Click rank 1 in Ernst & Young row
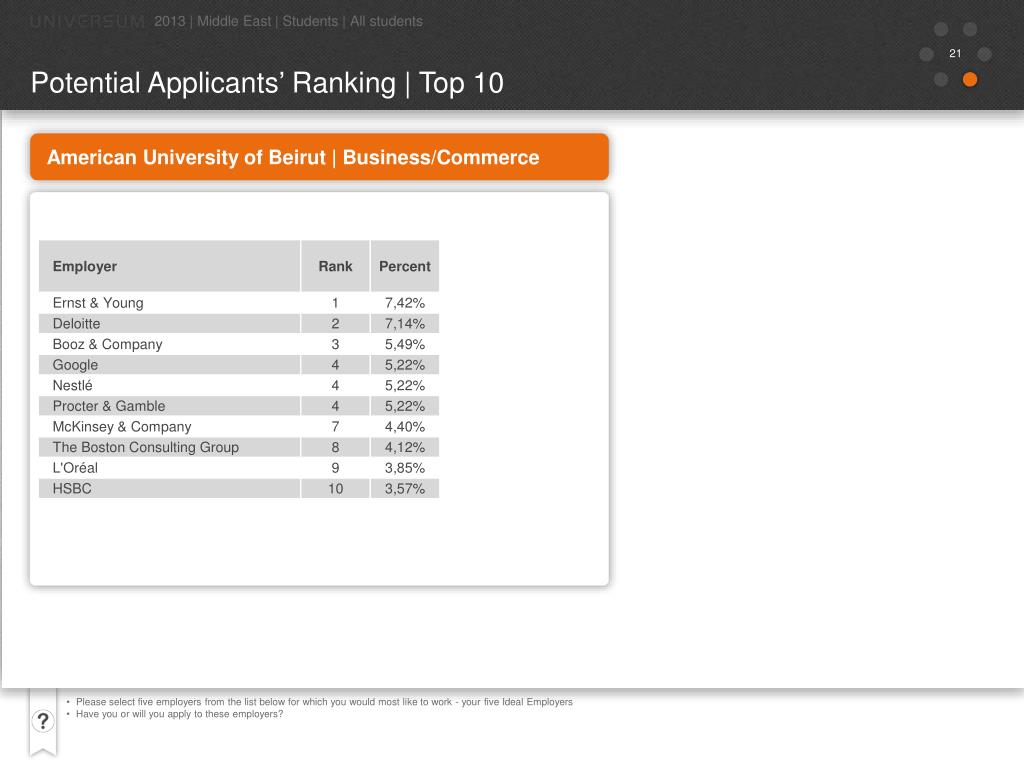Screen dimensions: 1024x768 point(335,303)
